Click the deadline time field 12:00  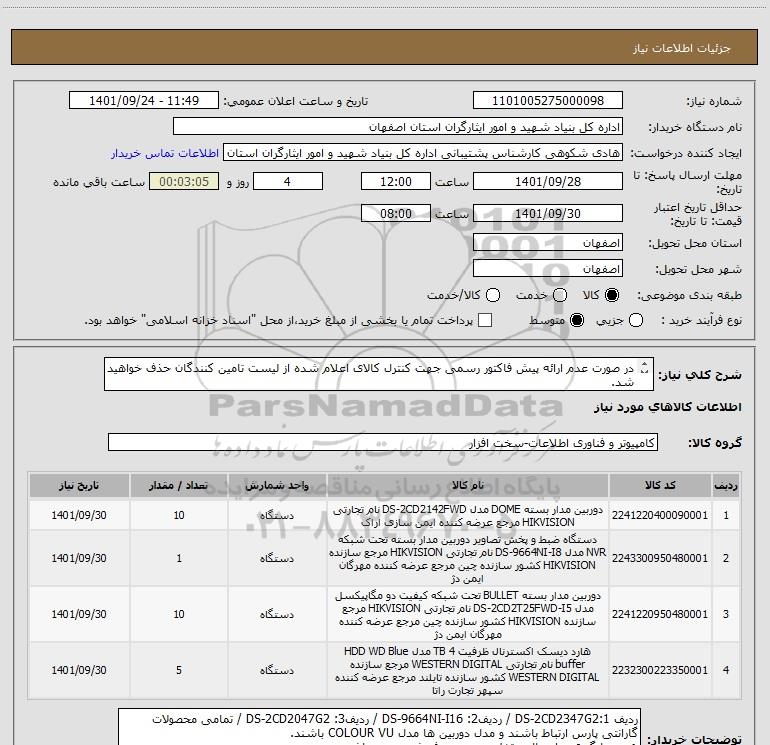click(x=396, y=181)
